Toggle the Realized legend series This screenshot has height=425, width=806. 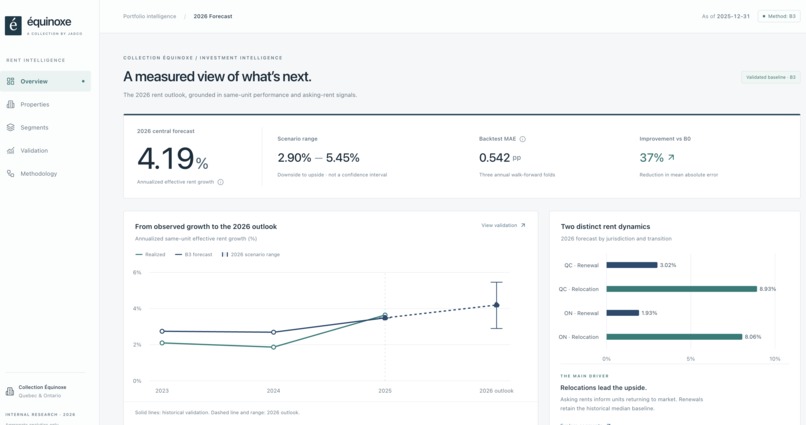click(150, 254)
